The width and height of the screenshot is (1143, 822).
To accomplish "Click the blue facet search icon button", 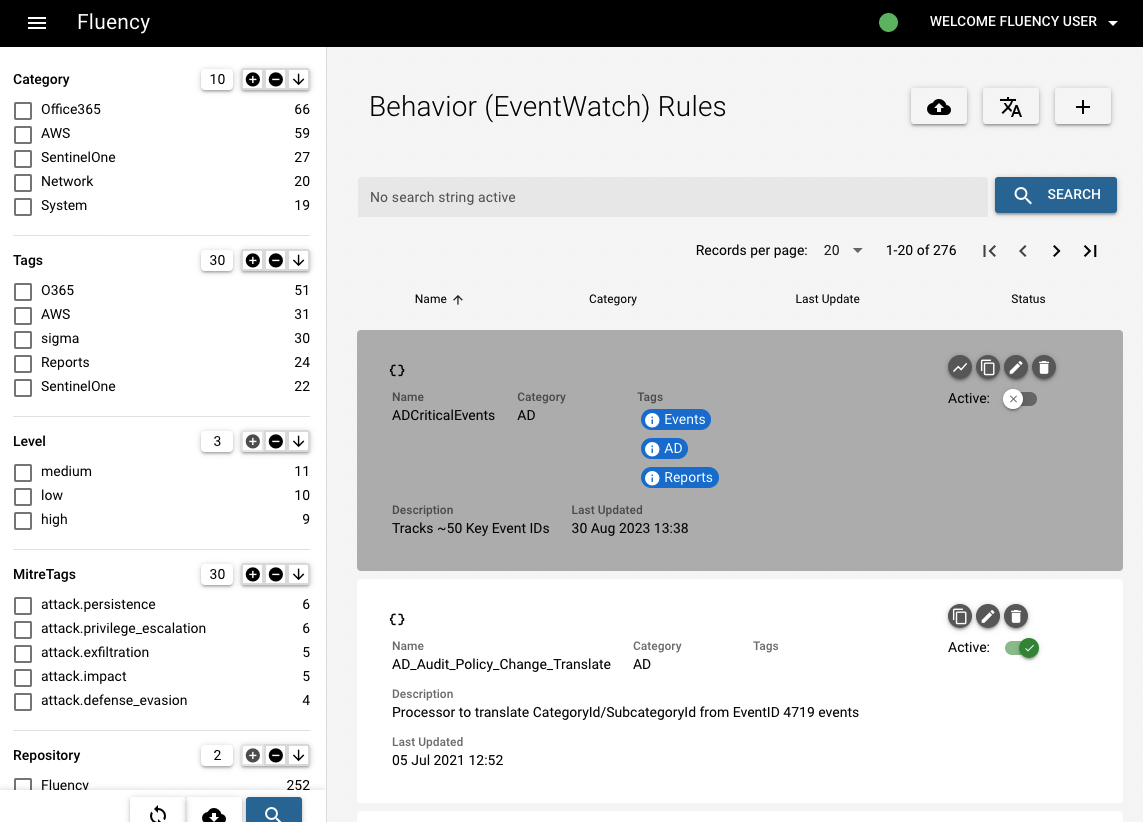I will 273,813.
